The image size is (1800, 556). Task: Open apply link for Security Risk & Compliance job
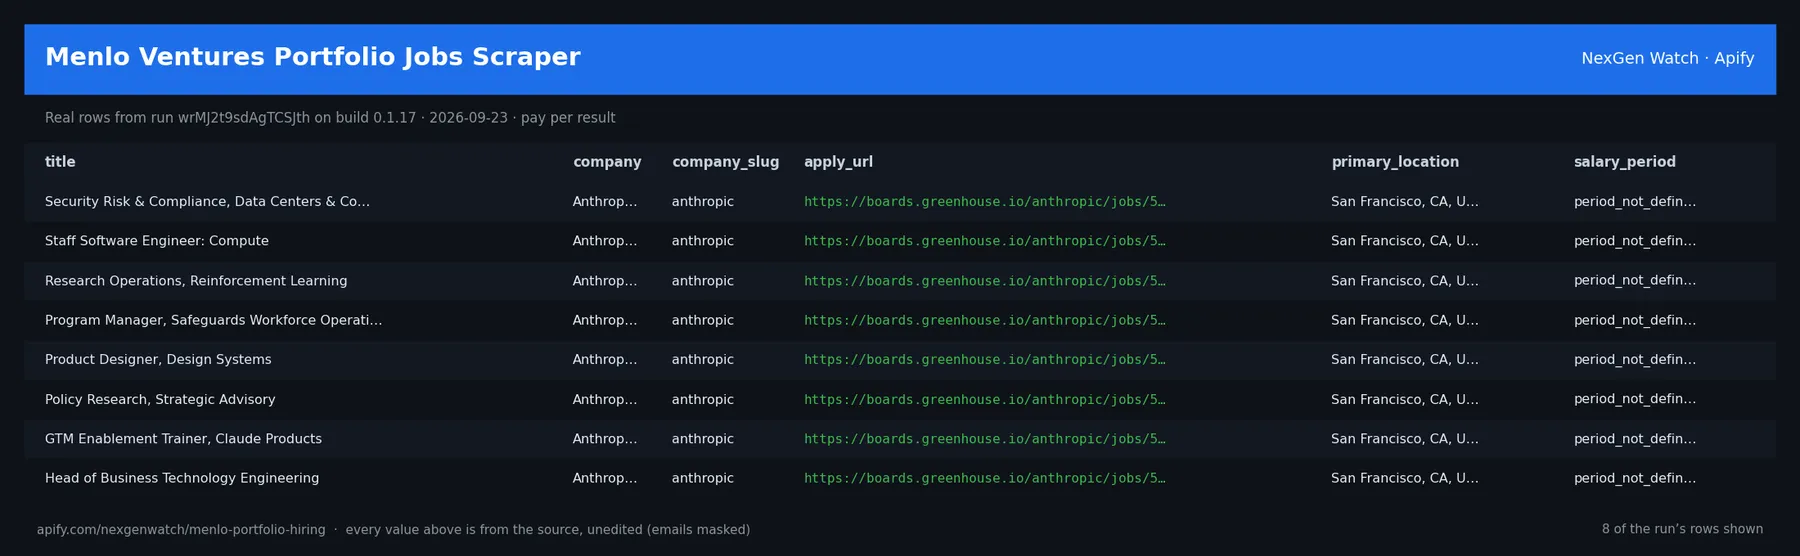coord(984,202)
